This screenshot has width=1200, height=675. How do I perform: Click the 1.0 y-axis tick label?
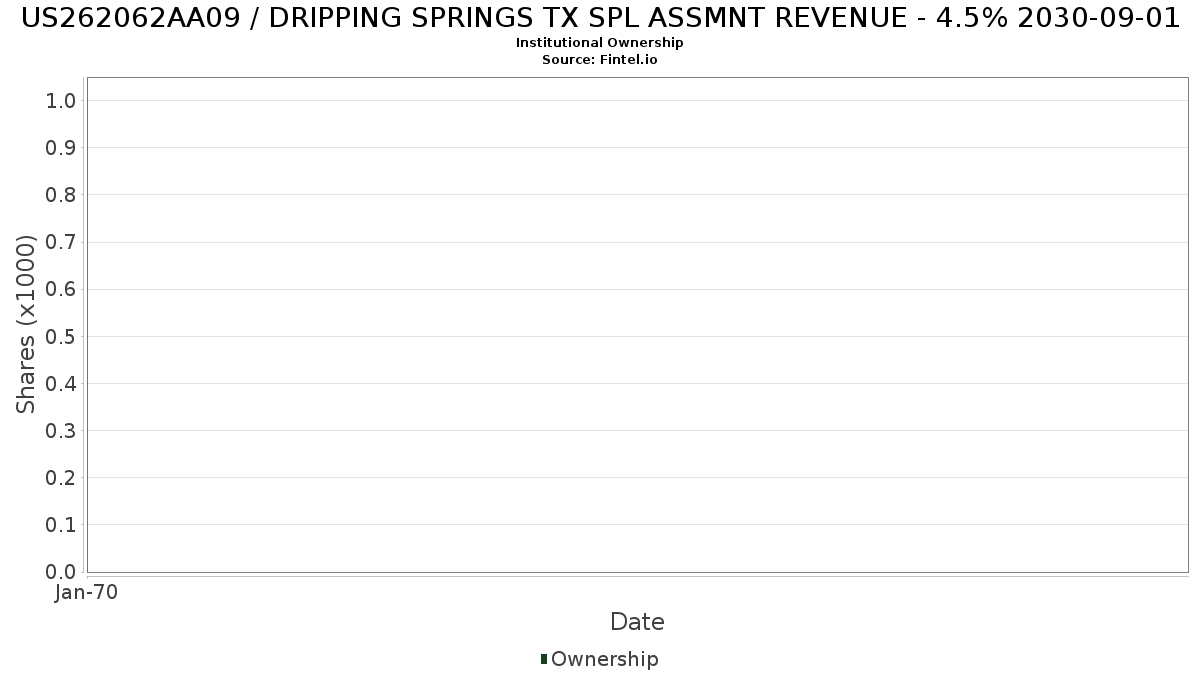pos(60,100)
